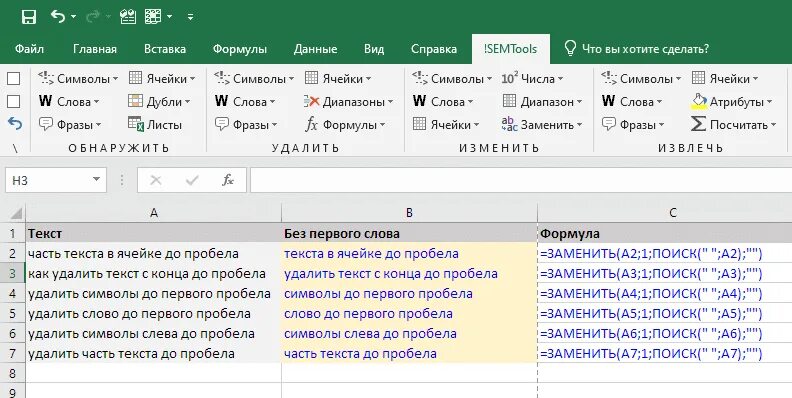Image resolution: width=792 pixels, height=398 pixels.
Task: Open Слова menu in ИЗВЛЕЧЬ group
Action: pyautogui.click(x=632, y=102)
